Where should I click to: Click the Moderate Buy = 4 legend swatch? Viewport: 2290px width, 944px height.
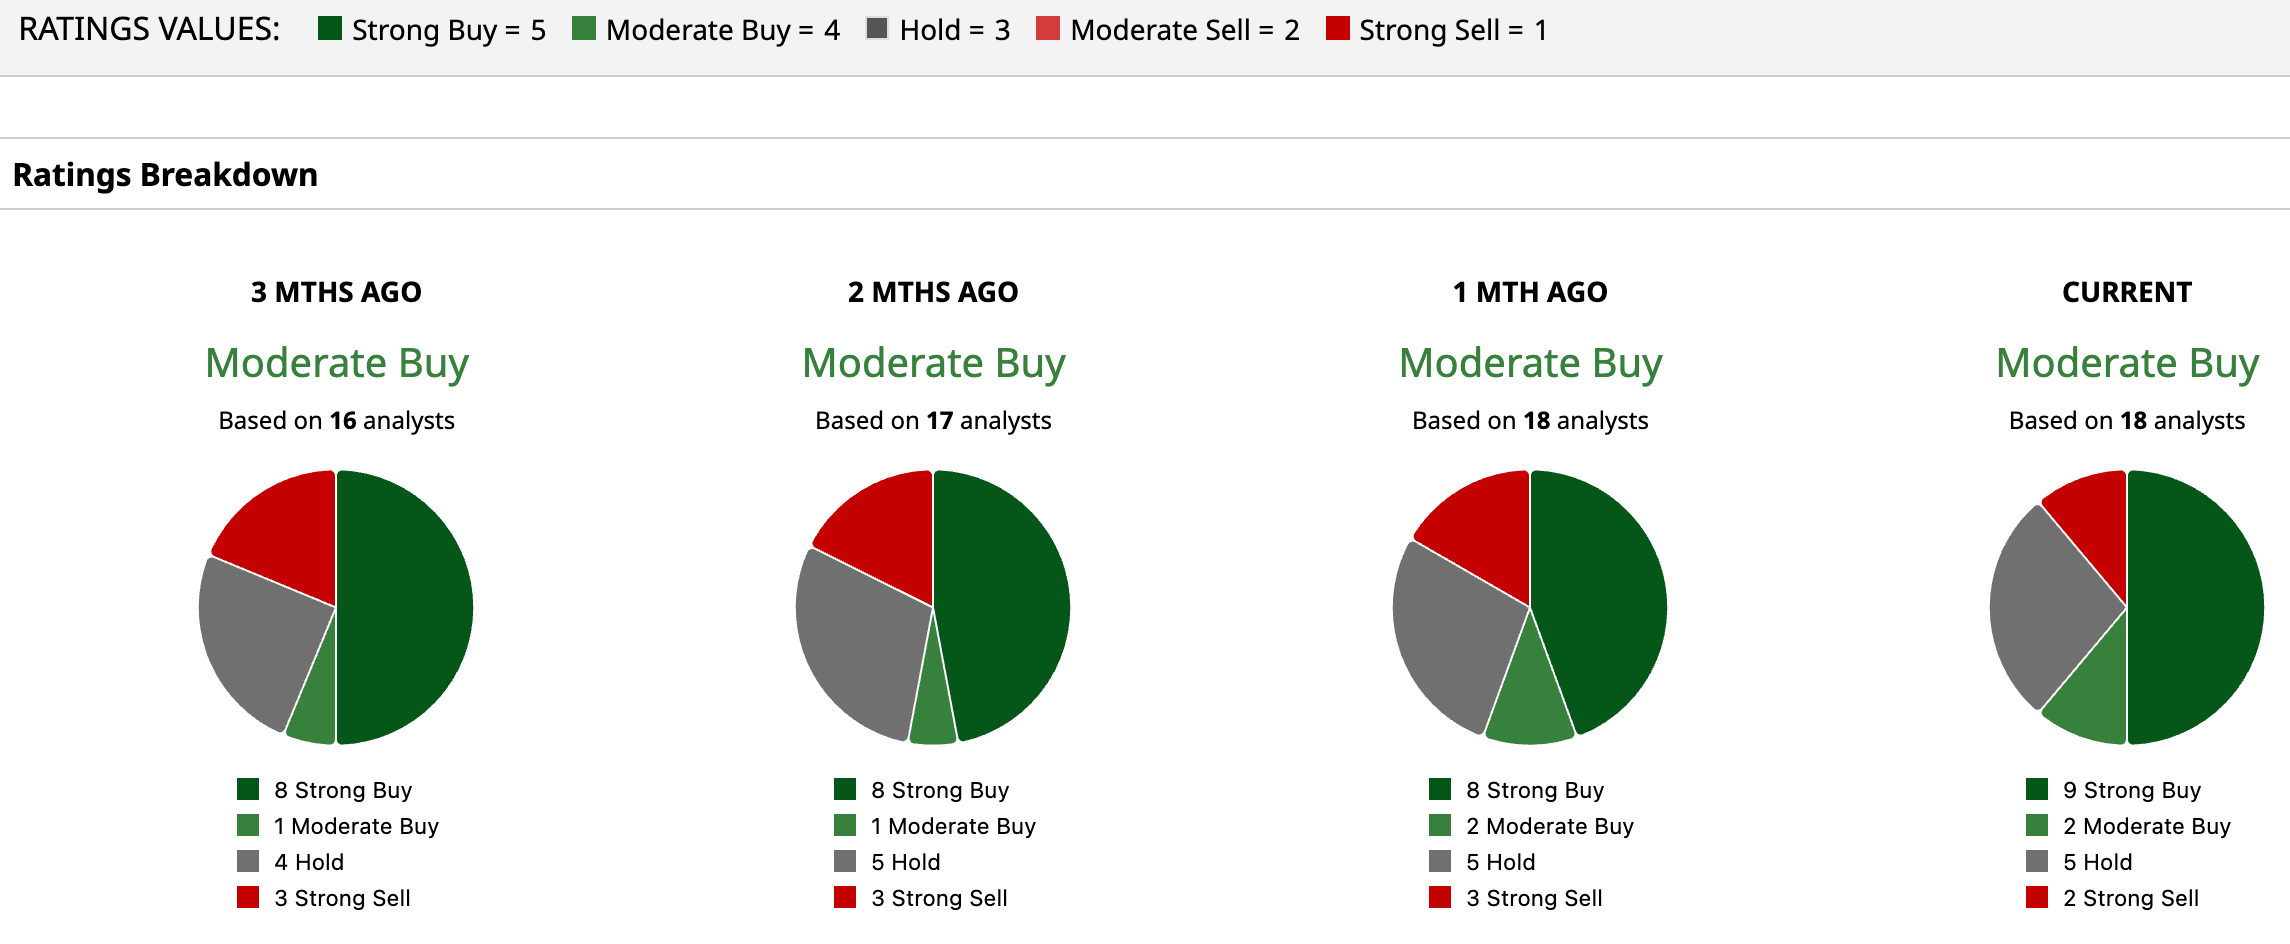click(x=584, y=28)
